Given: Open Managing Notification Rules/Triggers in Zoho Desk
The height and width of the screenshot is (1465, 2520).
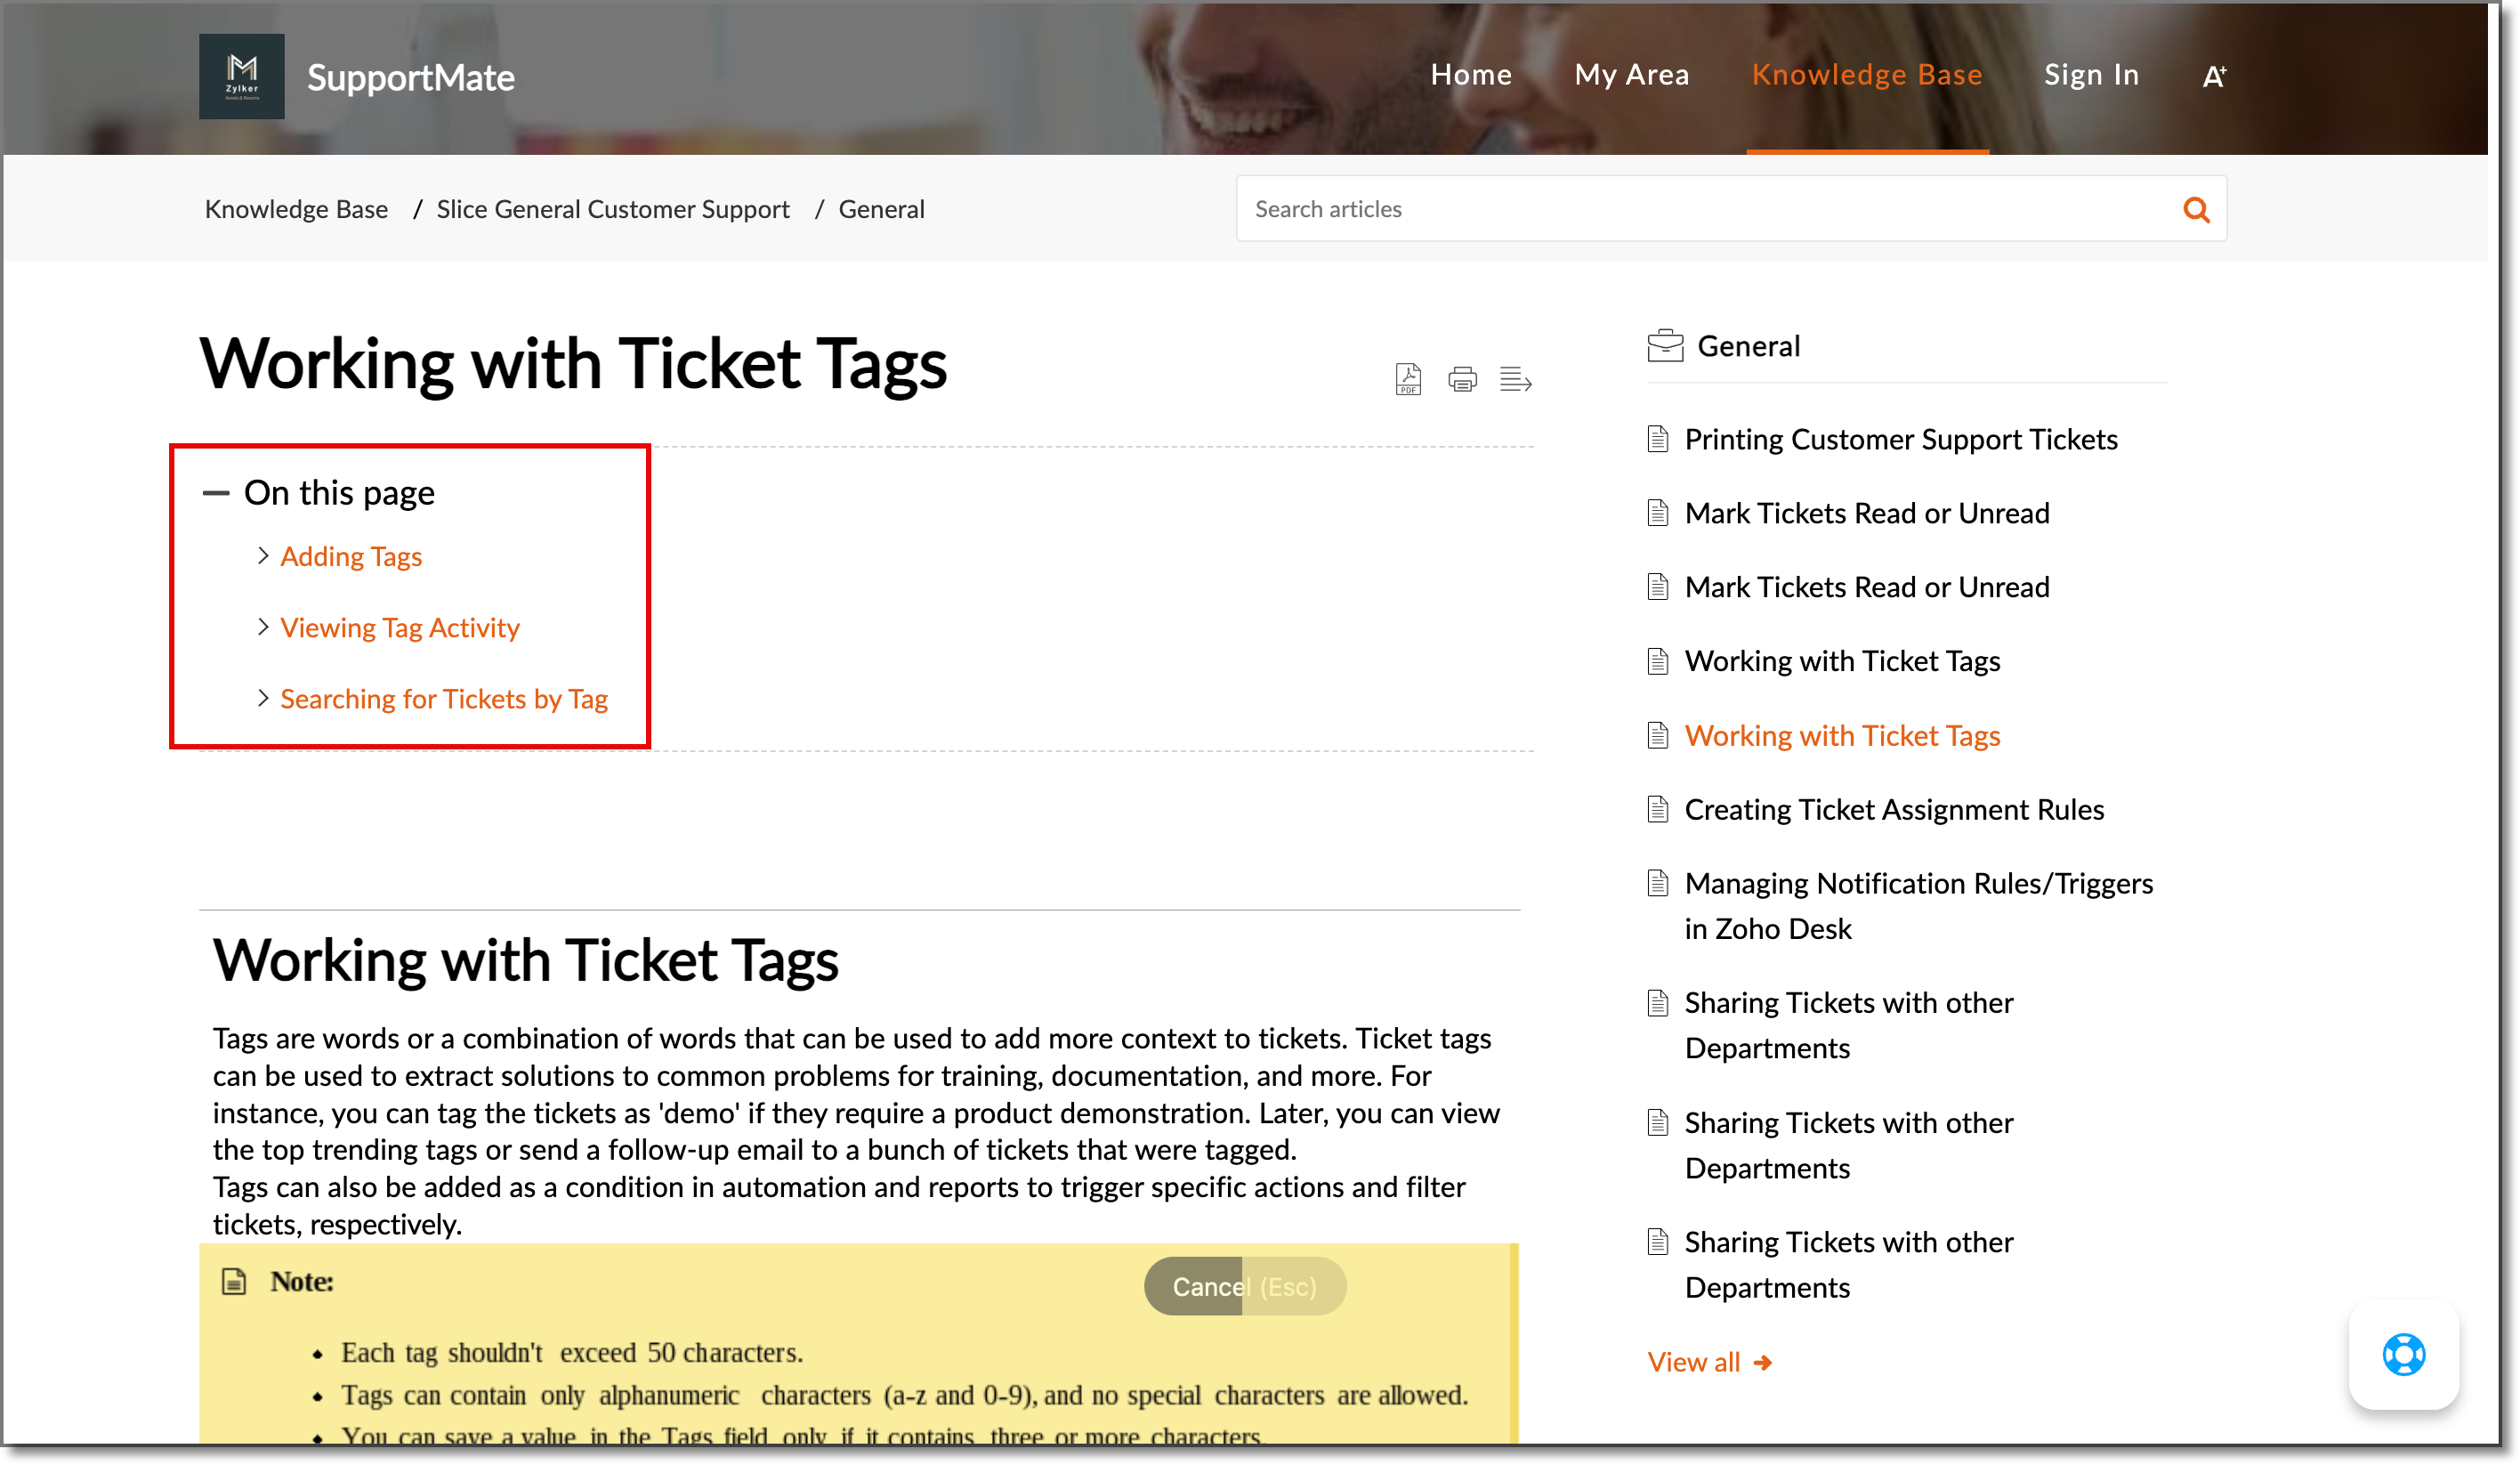Looking at the screenshot, I should click(1918, 906).
